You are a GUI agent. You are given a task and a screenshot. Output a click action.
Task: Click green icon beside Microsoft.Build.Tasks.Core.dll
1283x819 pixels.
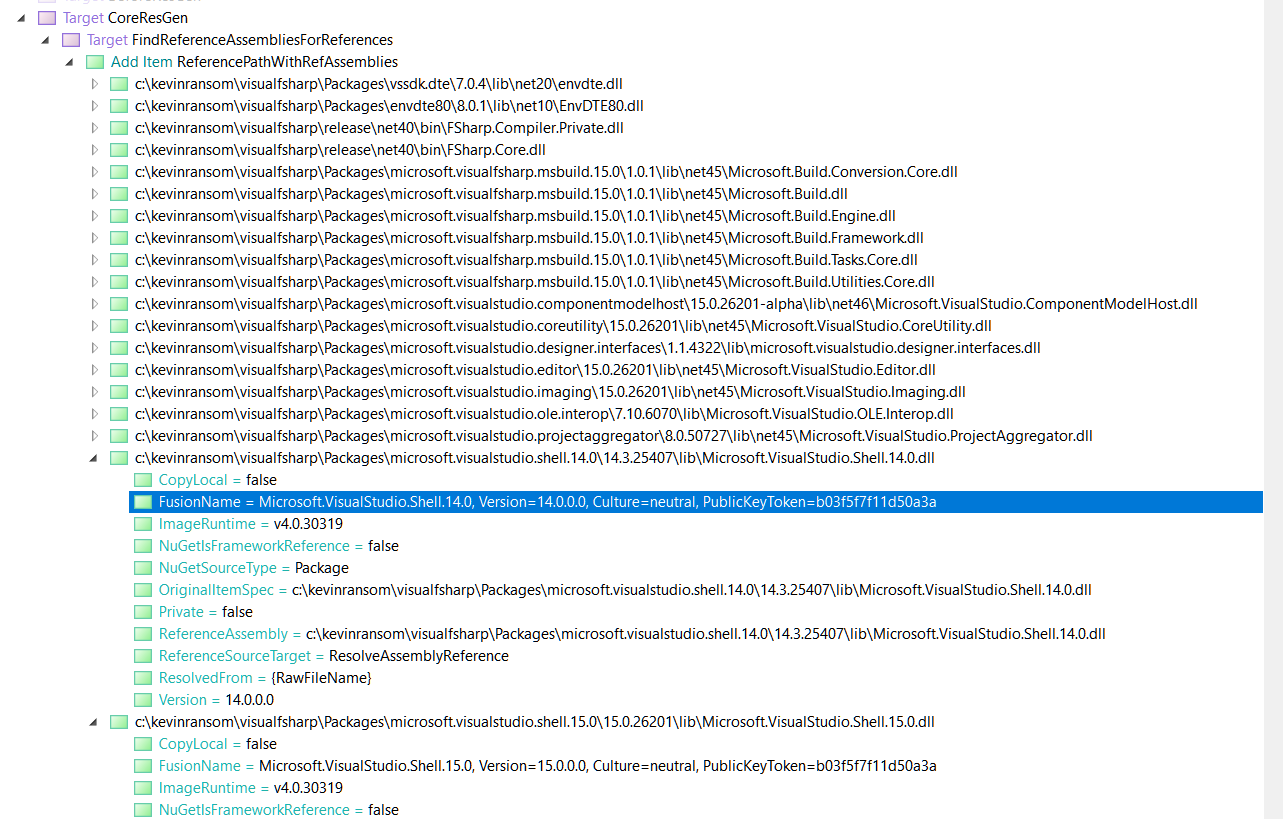pyautogui.click(x=118, y=260)
